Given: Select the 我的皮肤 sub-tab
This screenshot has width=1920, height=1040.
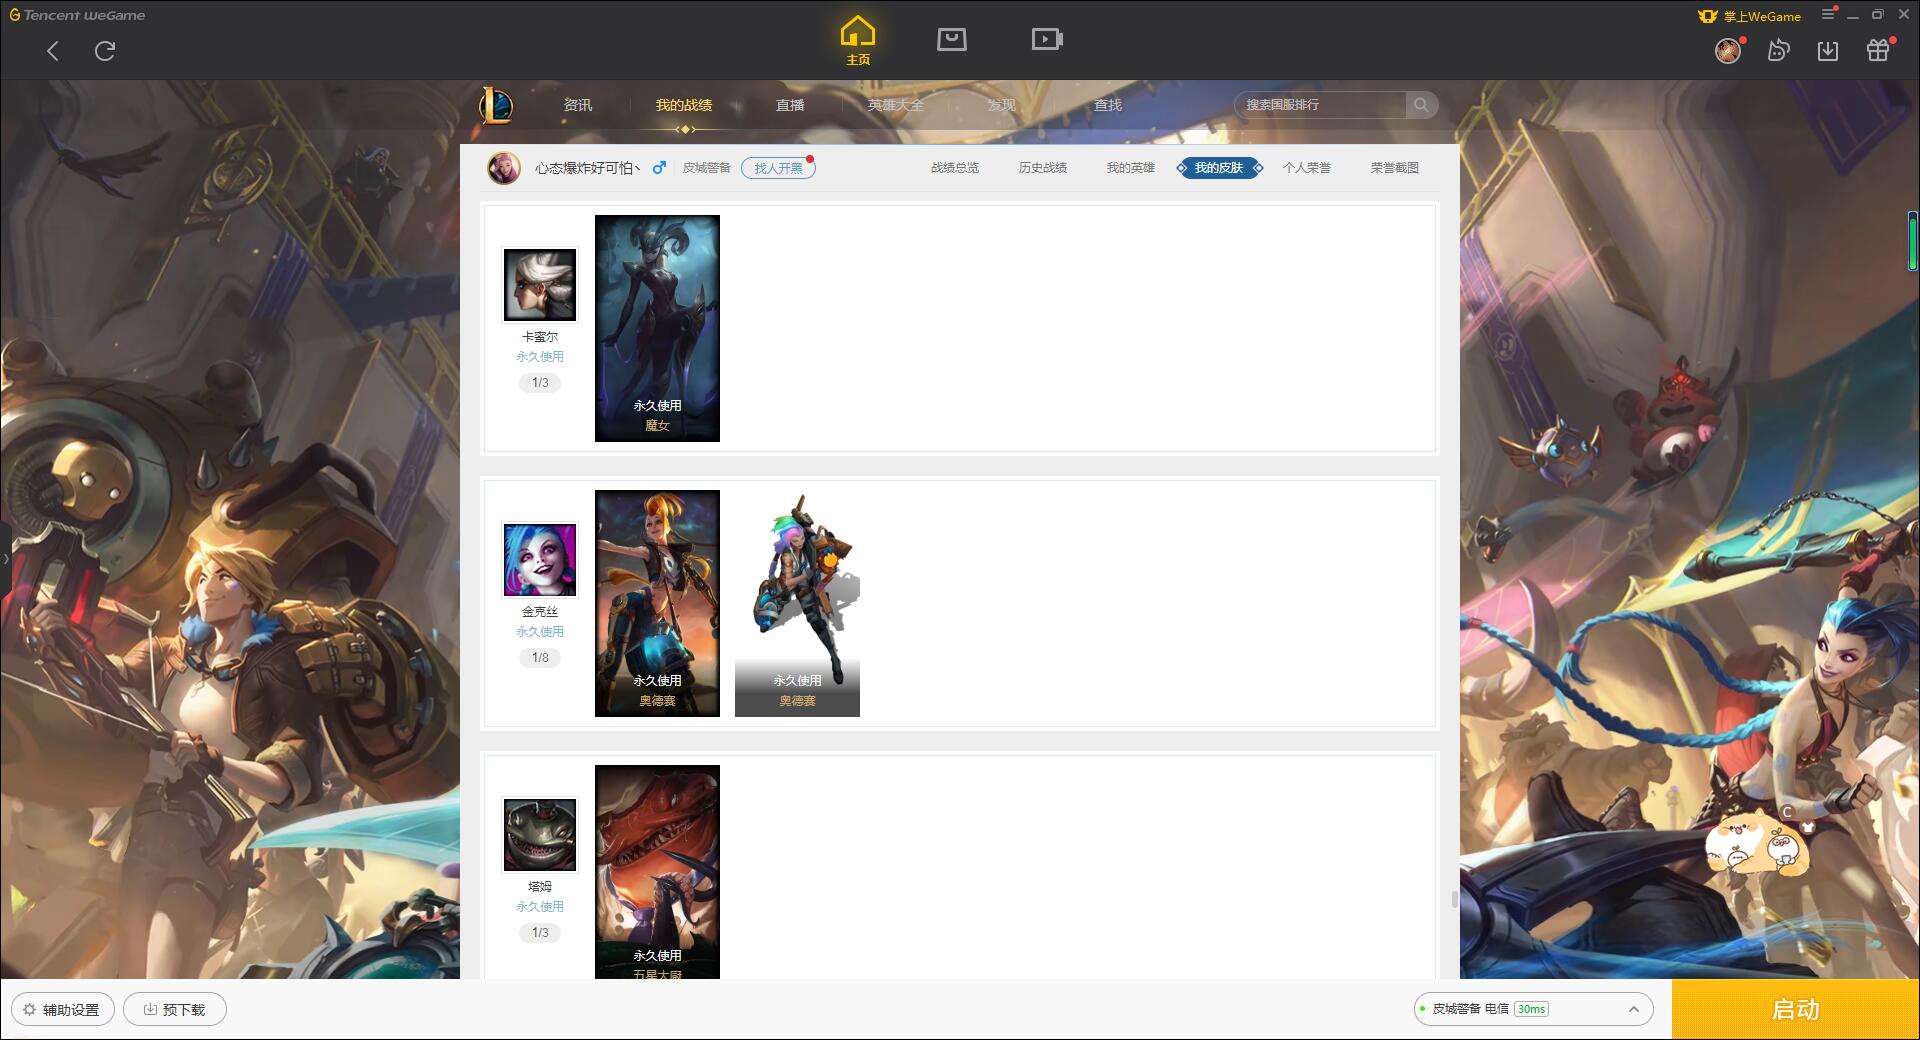Looking at the screenshot, I should point(1219,168).
